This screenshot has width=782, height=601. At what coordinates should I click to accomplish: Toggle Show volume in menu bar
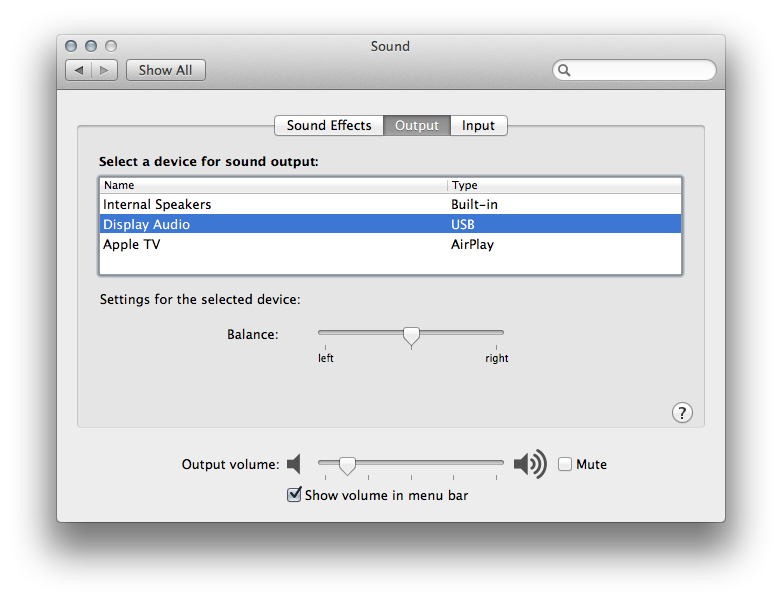pyautogui.click(x=294, y=494)
